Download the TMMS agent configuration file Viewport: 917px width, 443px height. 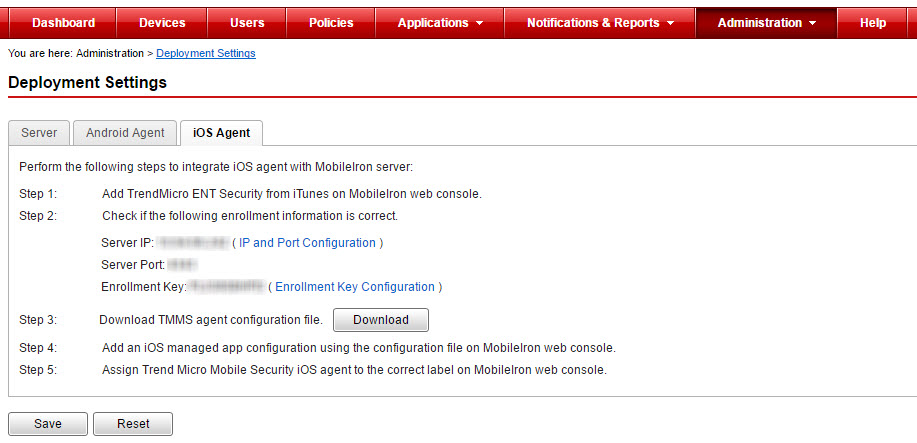click(380, 320)
